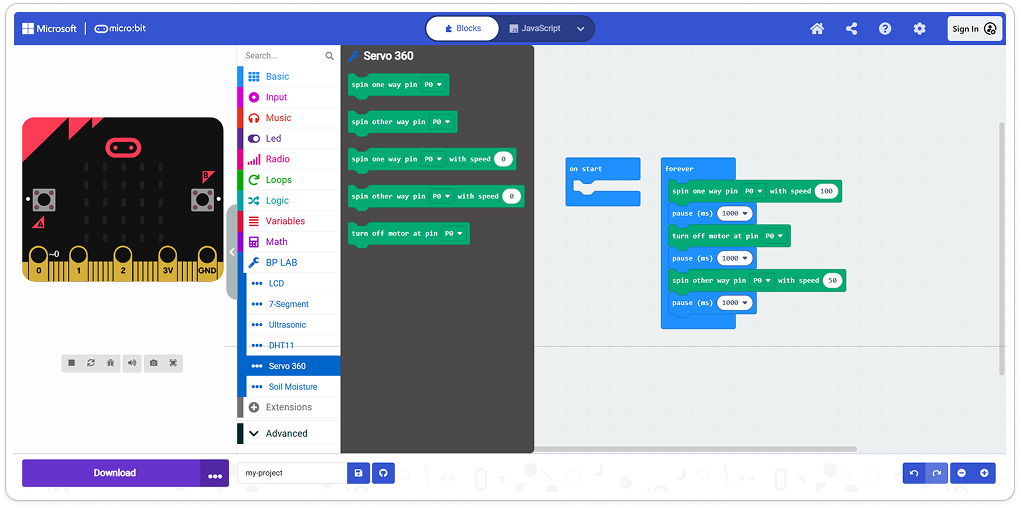Viewport: 1021px width, 508px height.
Task: Collapse the BP LAB category
Action: 288,262
